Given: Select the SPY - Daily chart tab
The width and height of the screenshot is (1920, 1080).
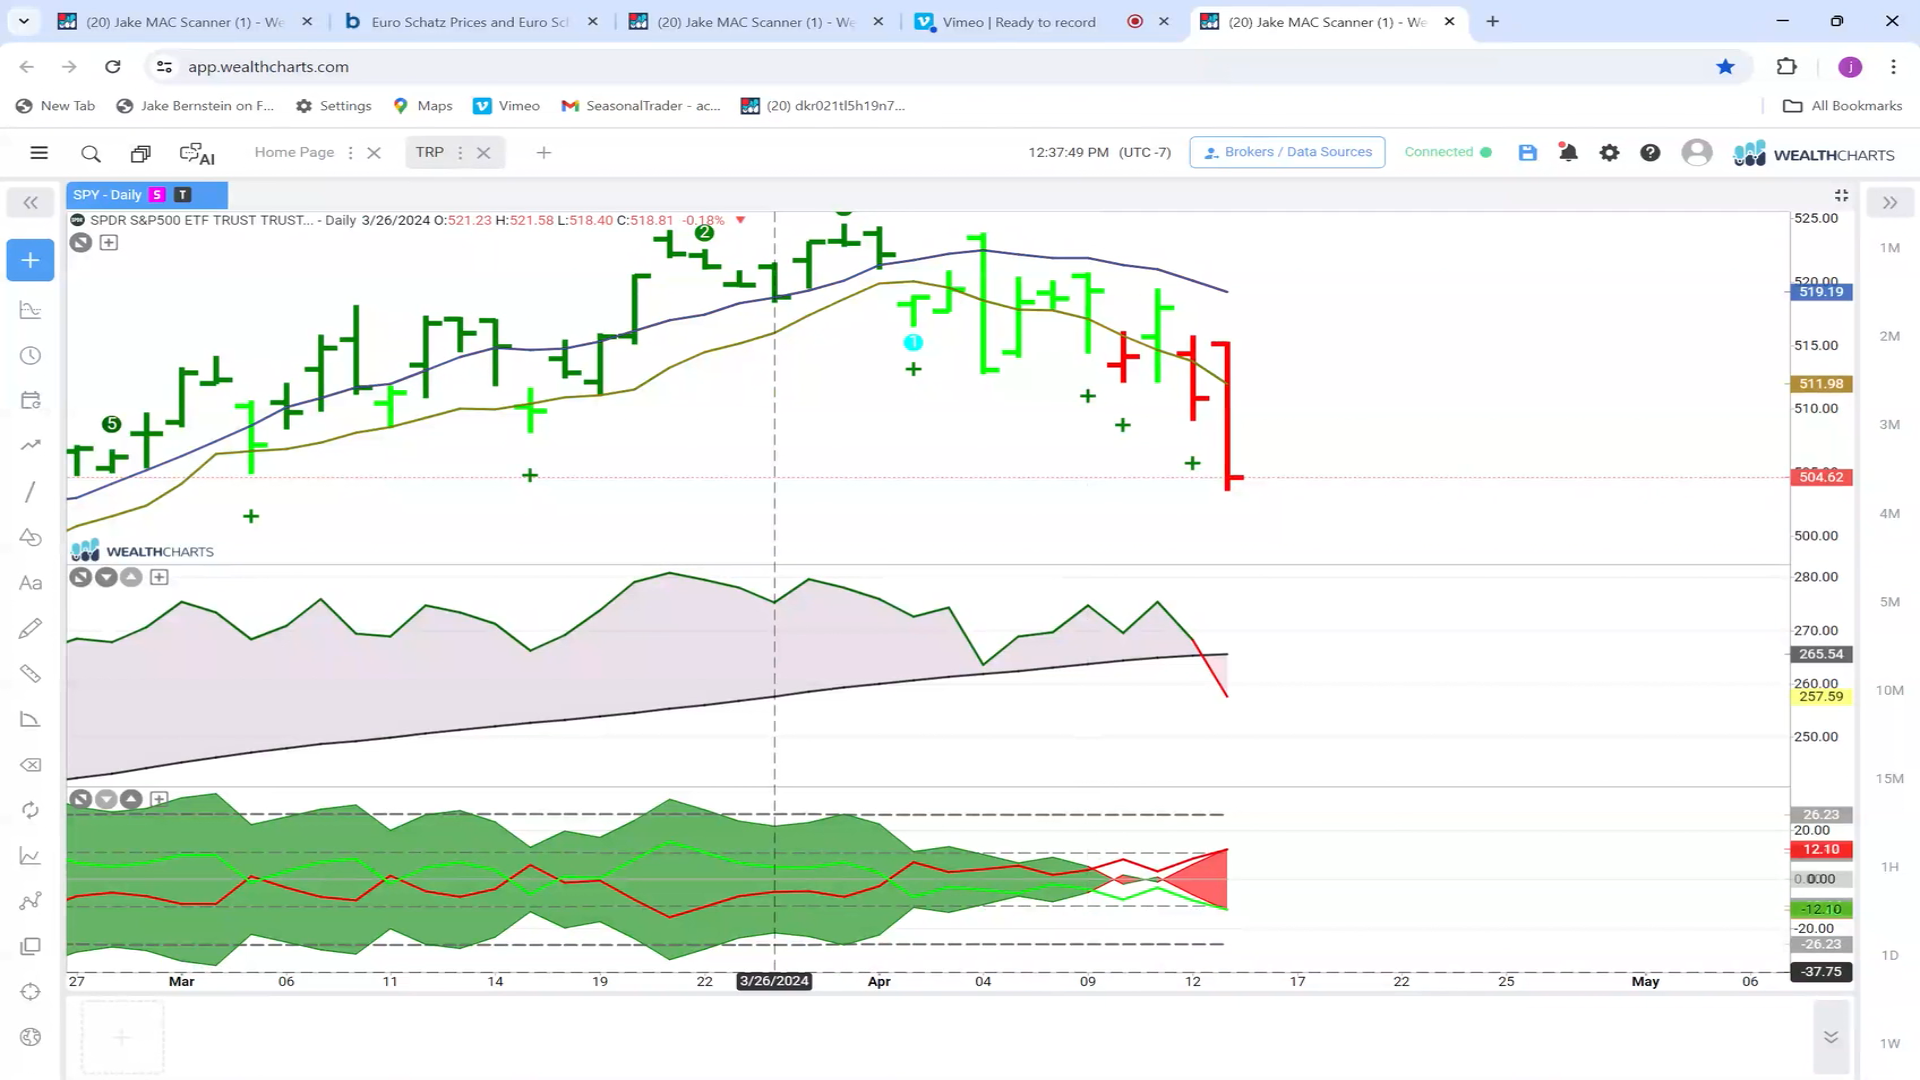Looking at the screenshot, I should (x=107, y=195).
